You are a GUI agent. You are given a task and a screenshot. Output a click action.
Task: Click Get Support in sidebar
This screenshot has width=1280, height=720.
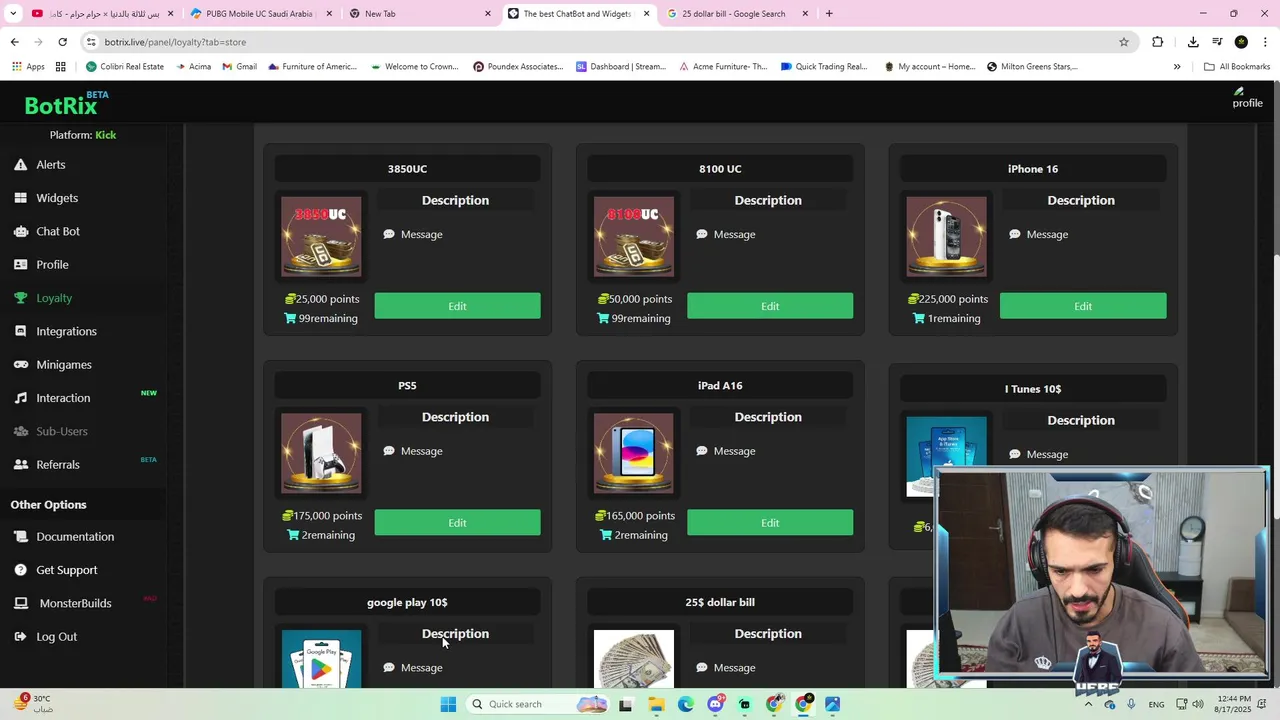click(x=66, y=570)
